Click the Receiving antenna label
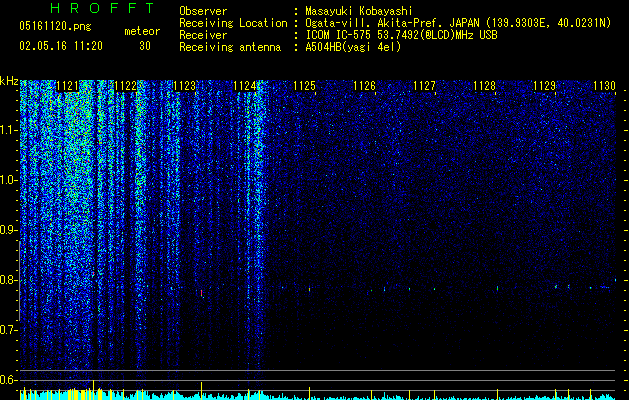Screen dimensions: 629x400 point(230,47)
